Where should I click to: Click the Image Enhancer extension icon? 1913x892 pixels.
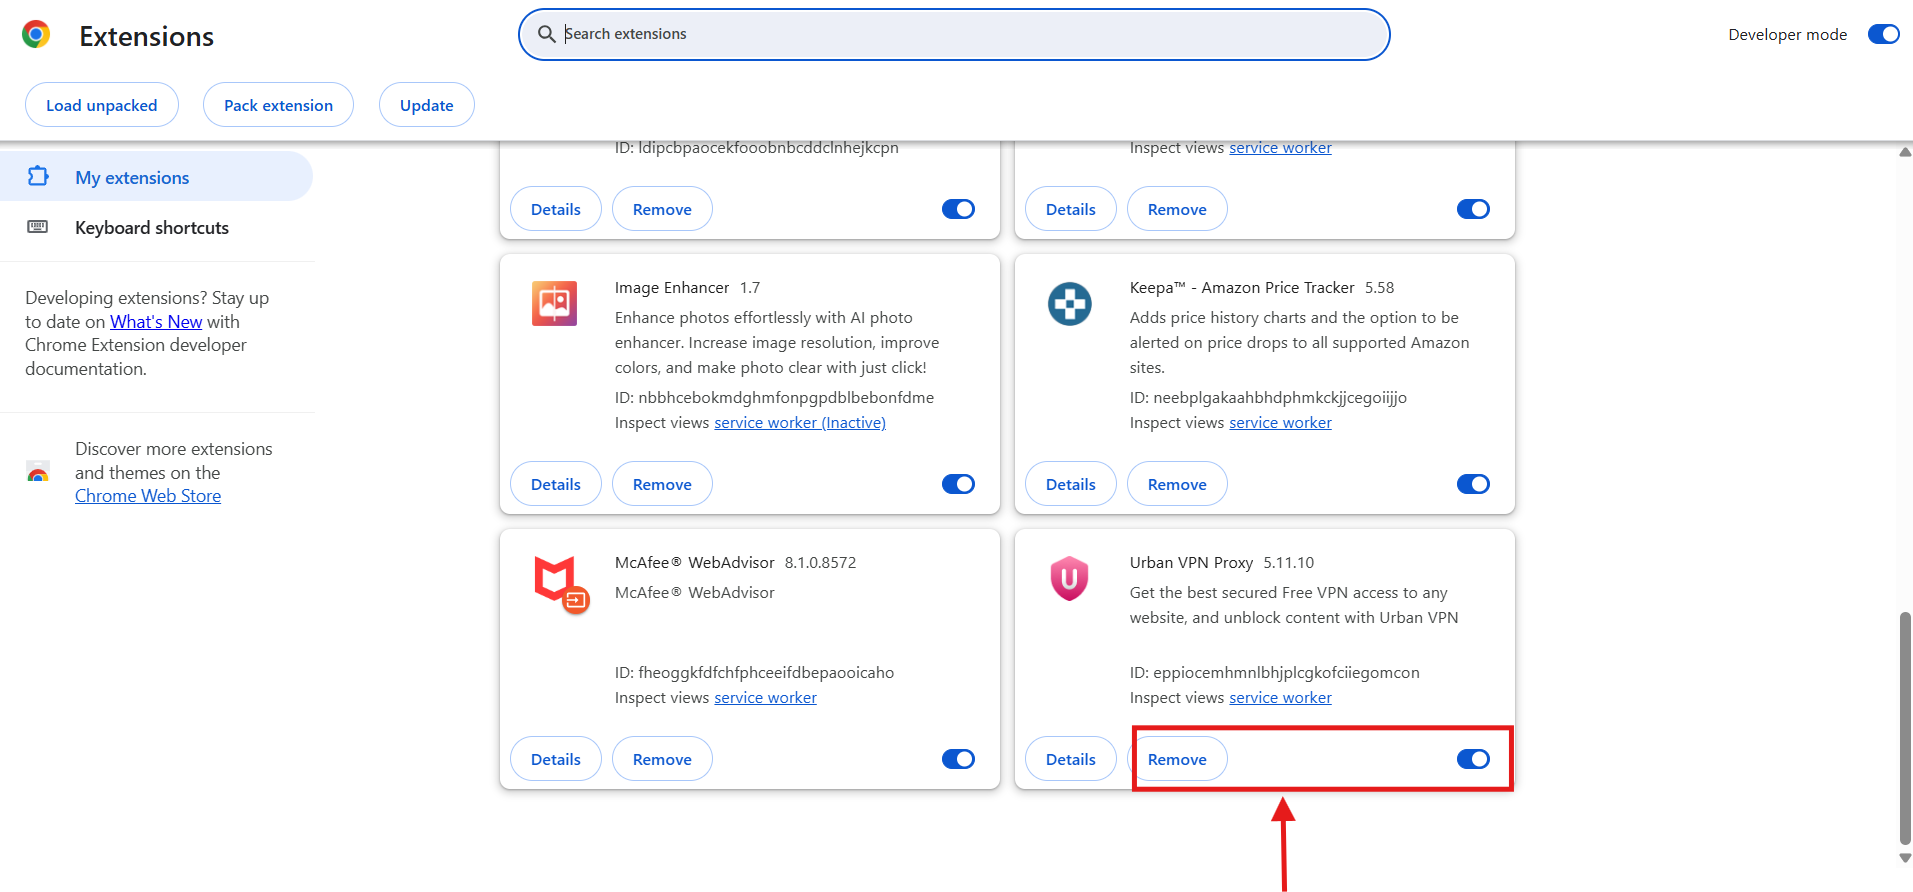tap(554, 304)
